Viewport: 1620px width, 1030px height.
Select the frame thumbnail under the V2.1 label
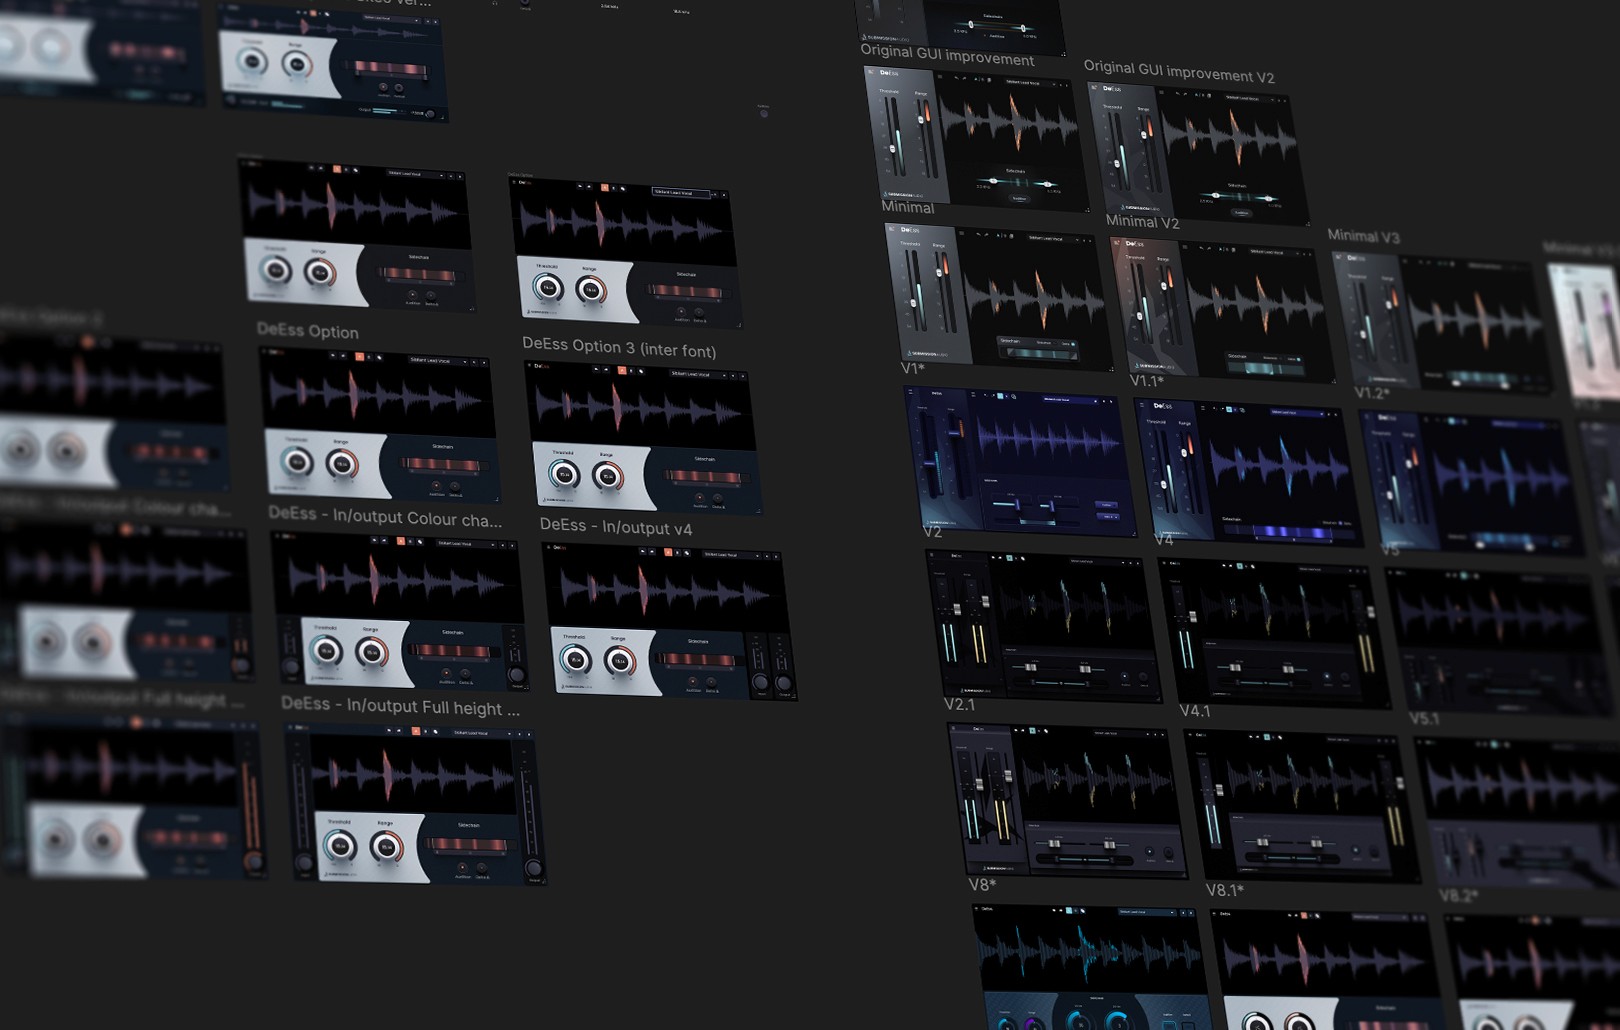pyautogui.click(x=1068, y=800)
